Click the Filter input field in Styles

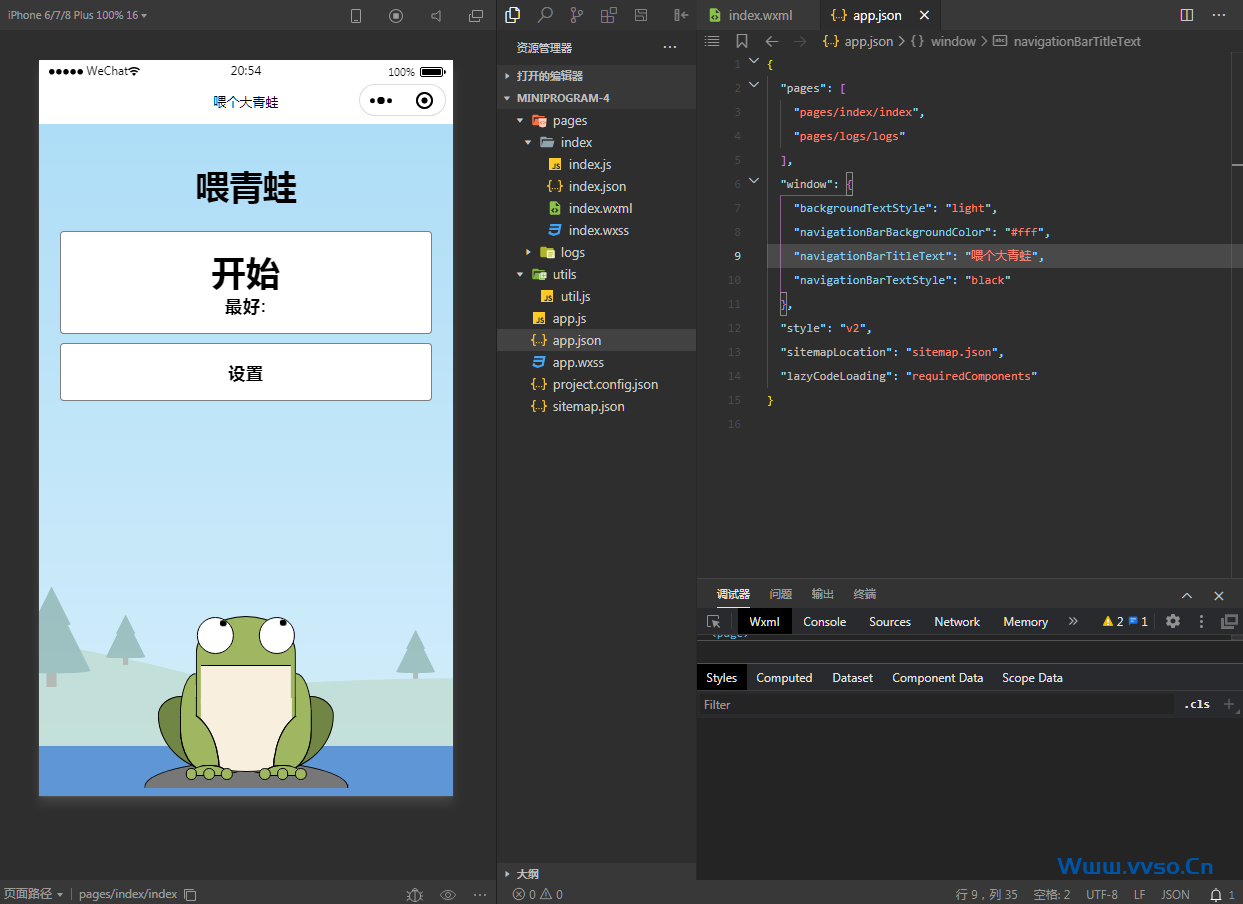pos(935,704)
